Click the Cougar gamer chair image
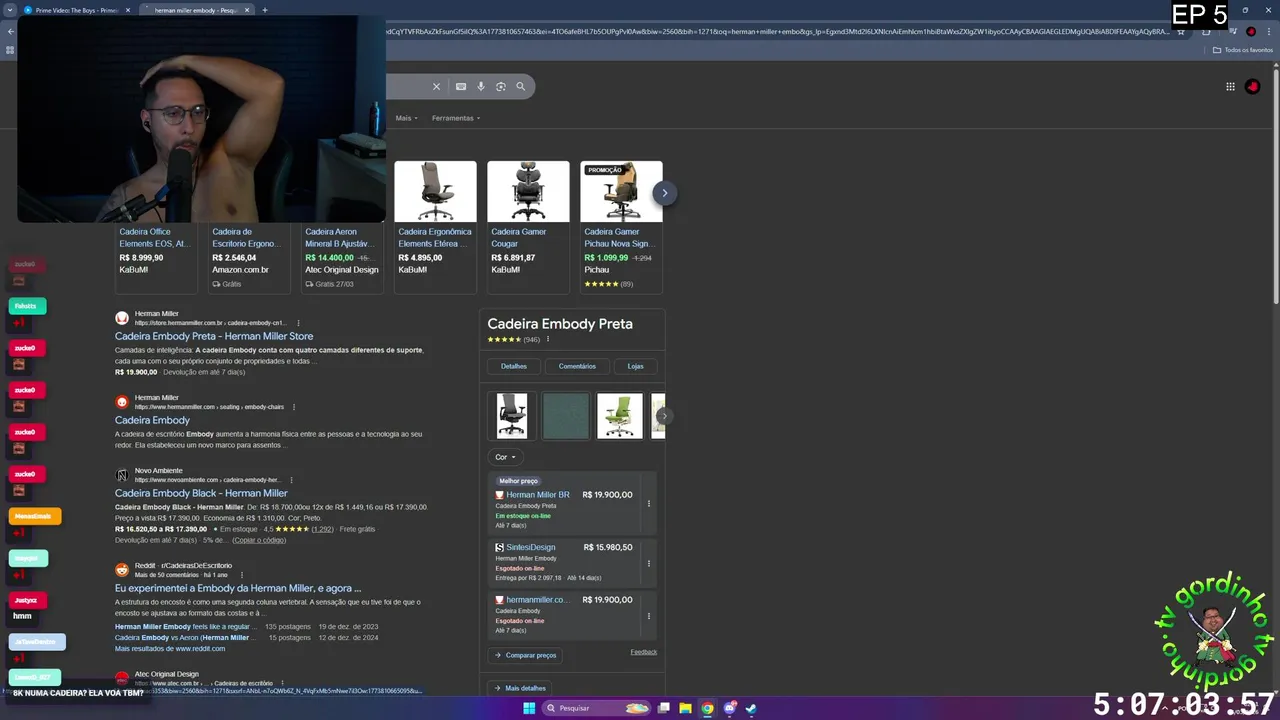This screenshot has width=1280, height=720. coord(528,192)
